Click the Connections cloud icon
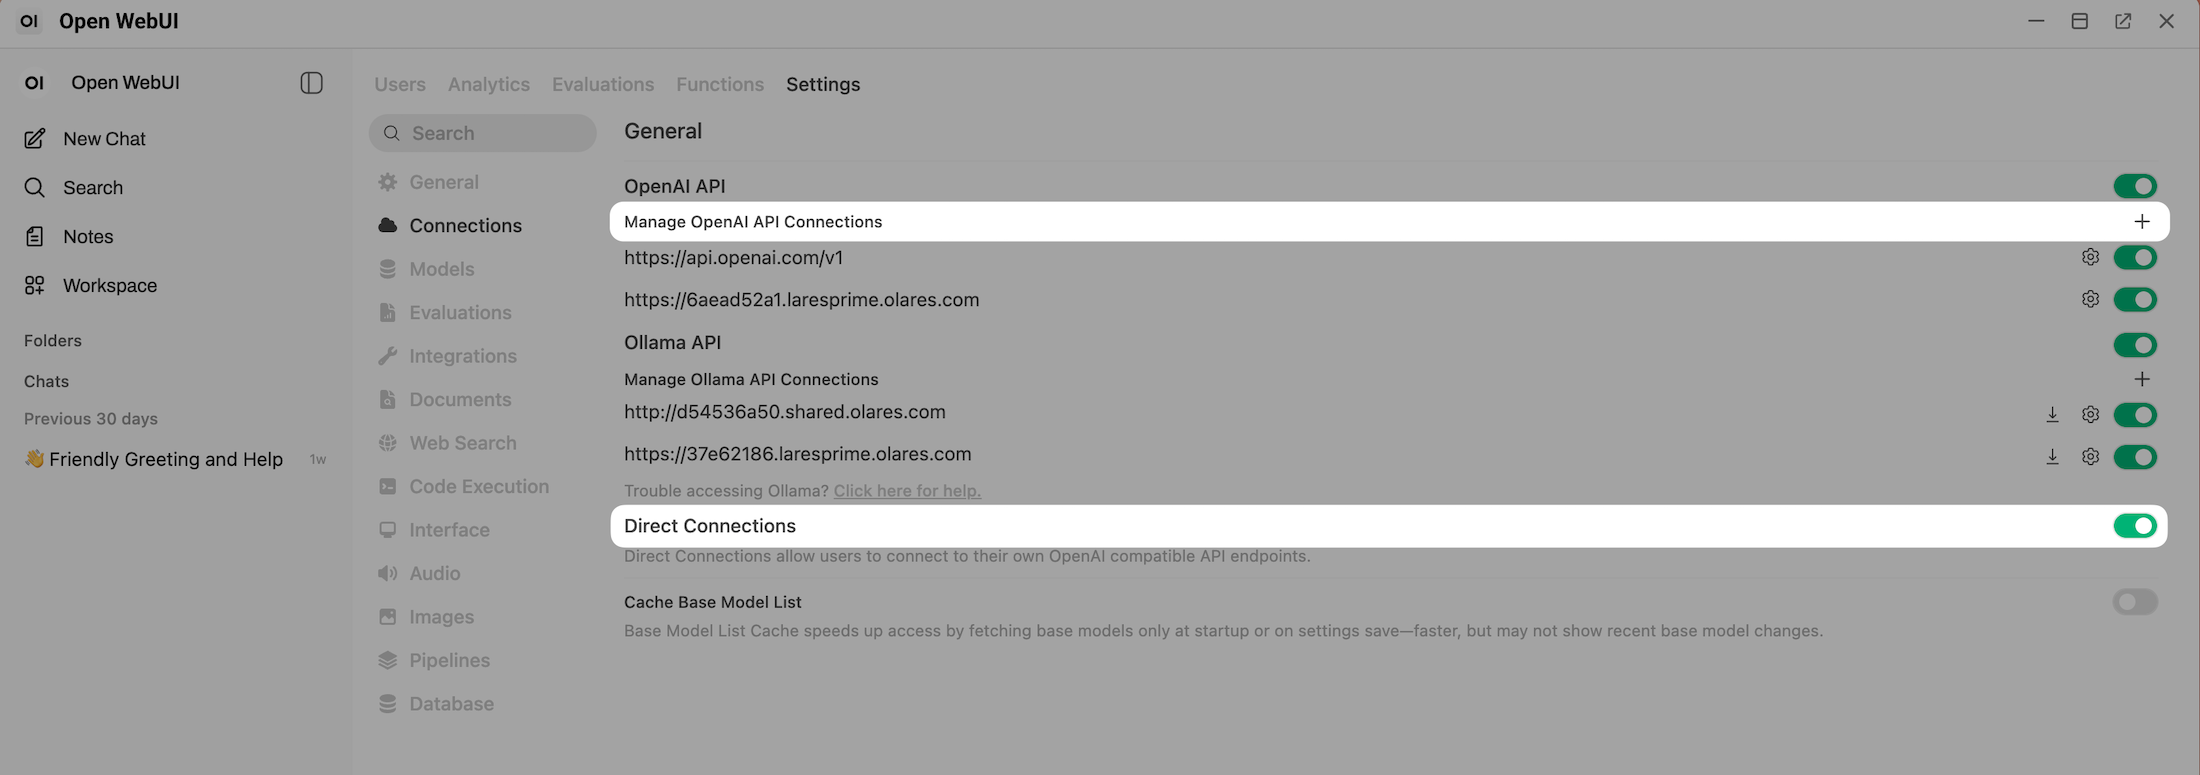 pyautogui.click(x=388, y=226)
